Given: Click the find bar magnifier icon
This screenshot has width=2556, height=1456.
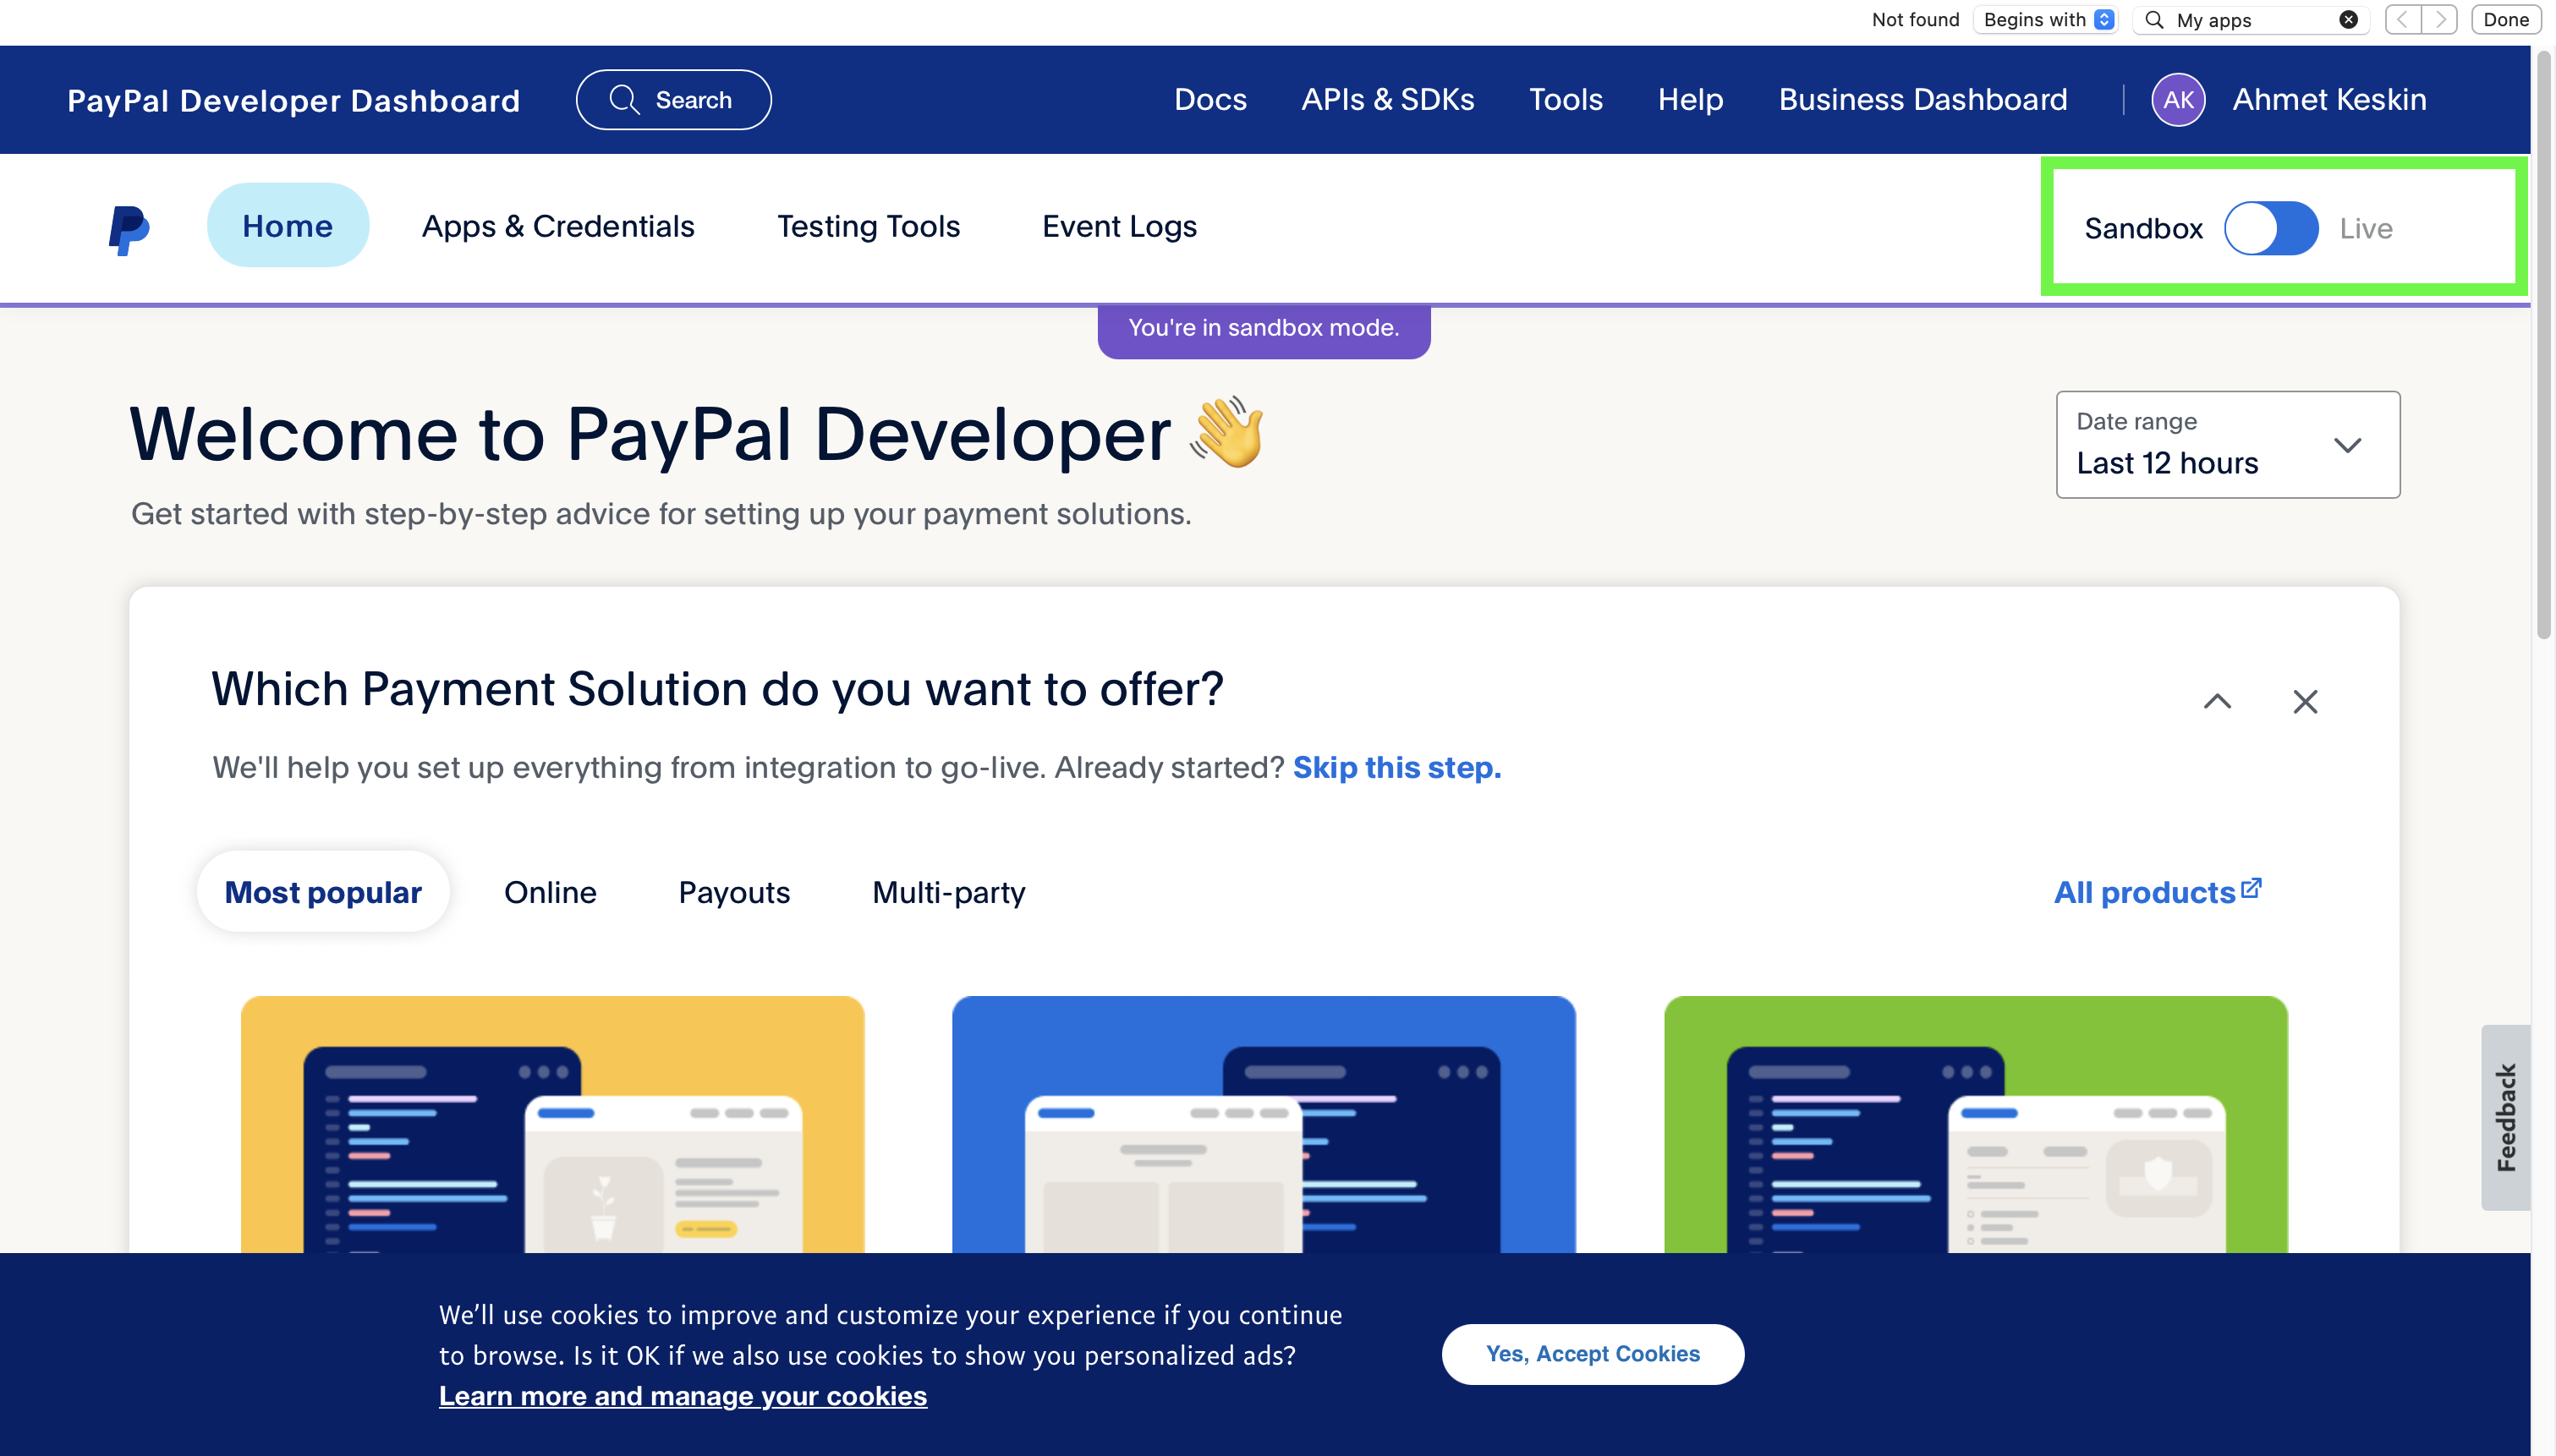Looking at the screenshot, I should (x=2155, y=20).
